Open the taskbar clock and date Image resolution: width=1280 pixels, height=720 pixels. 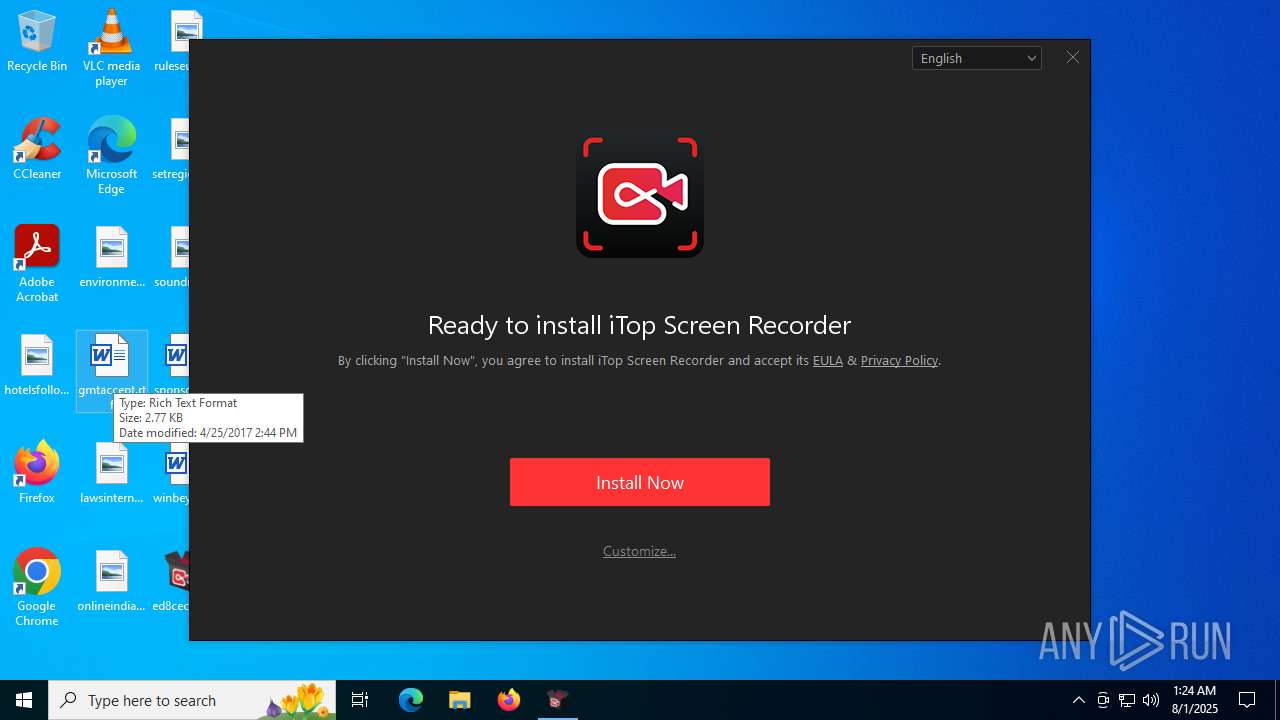1194,700
